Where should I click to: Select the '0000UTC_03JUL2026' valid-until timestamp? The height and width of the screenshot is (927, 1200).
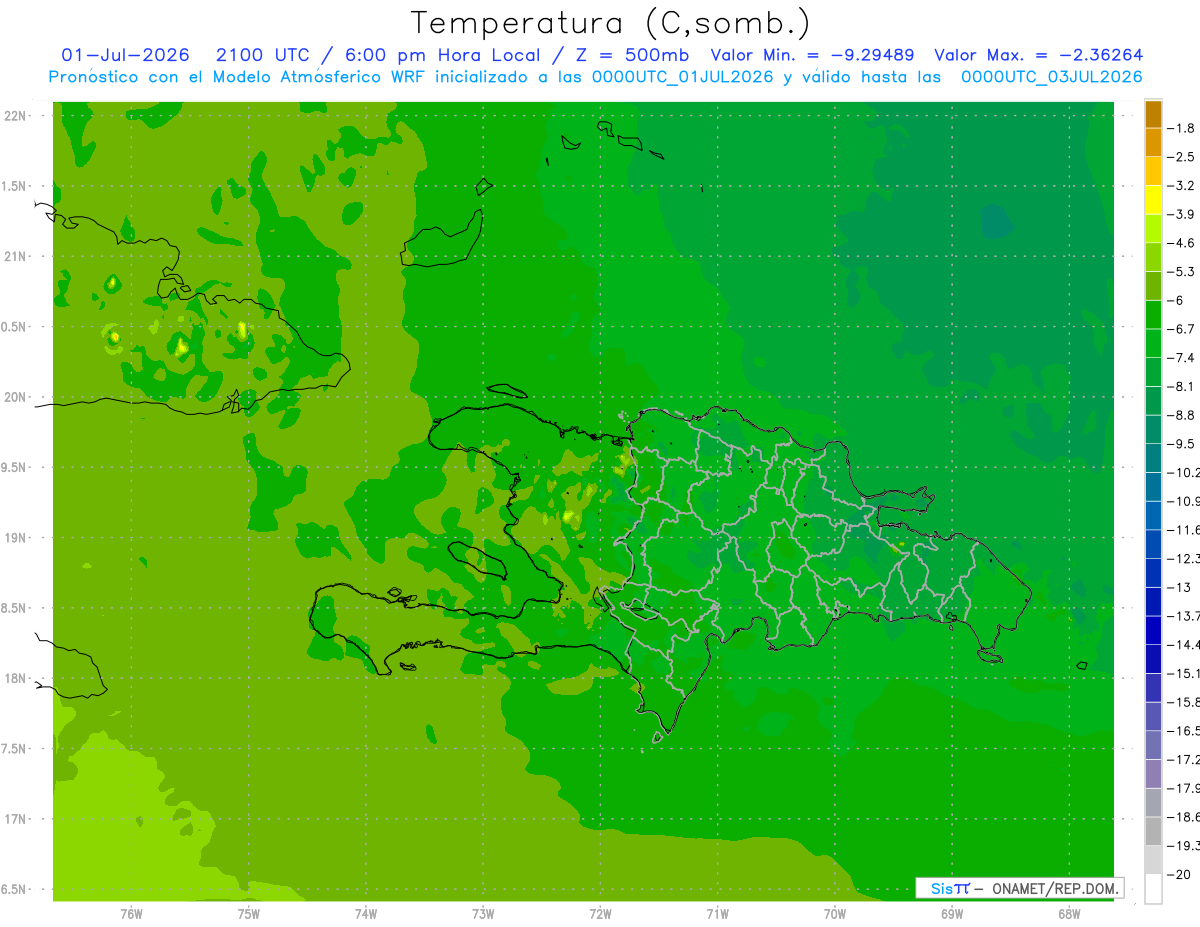[1051, 77]
